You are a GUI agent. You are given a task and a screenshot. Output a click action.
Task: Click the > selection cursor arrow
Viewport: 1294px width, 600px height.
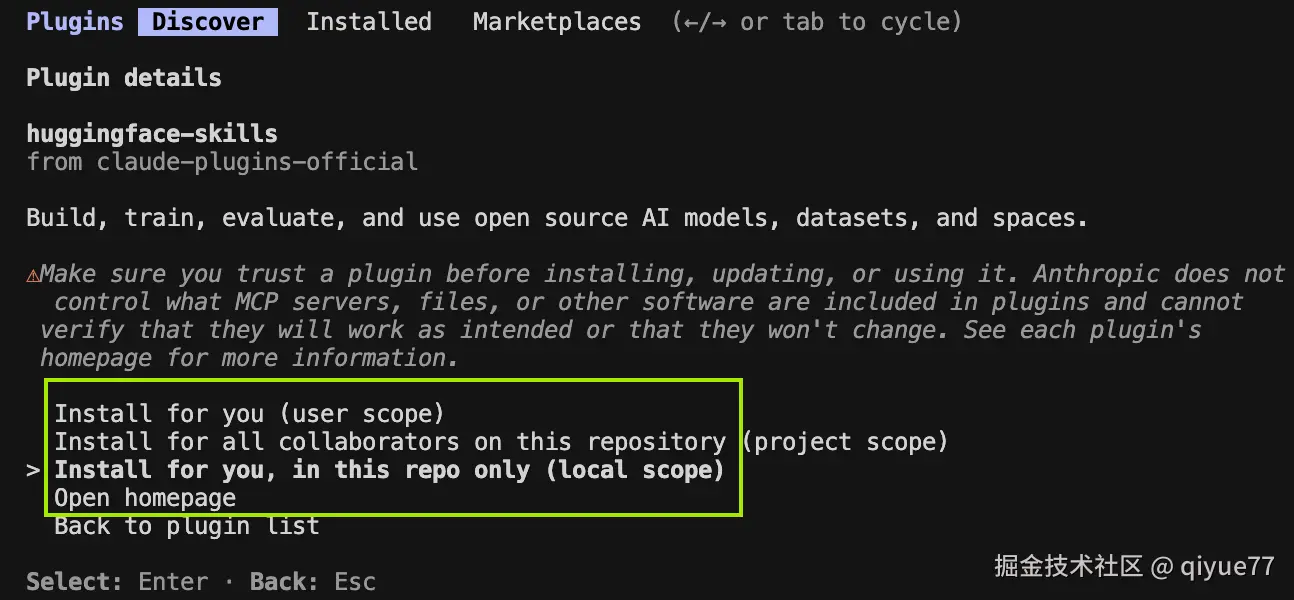(33, 470)
